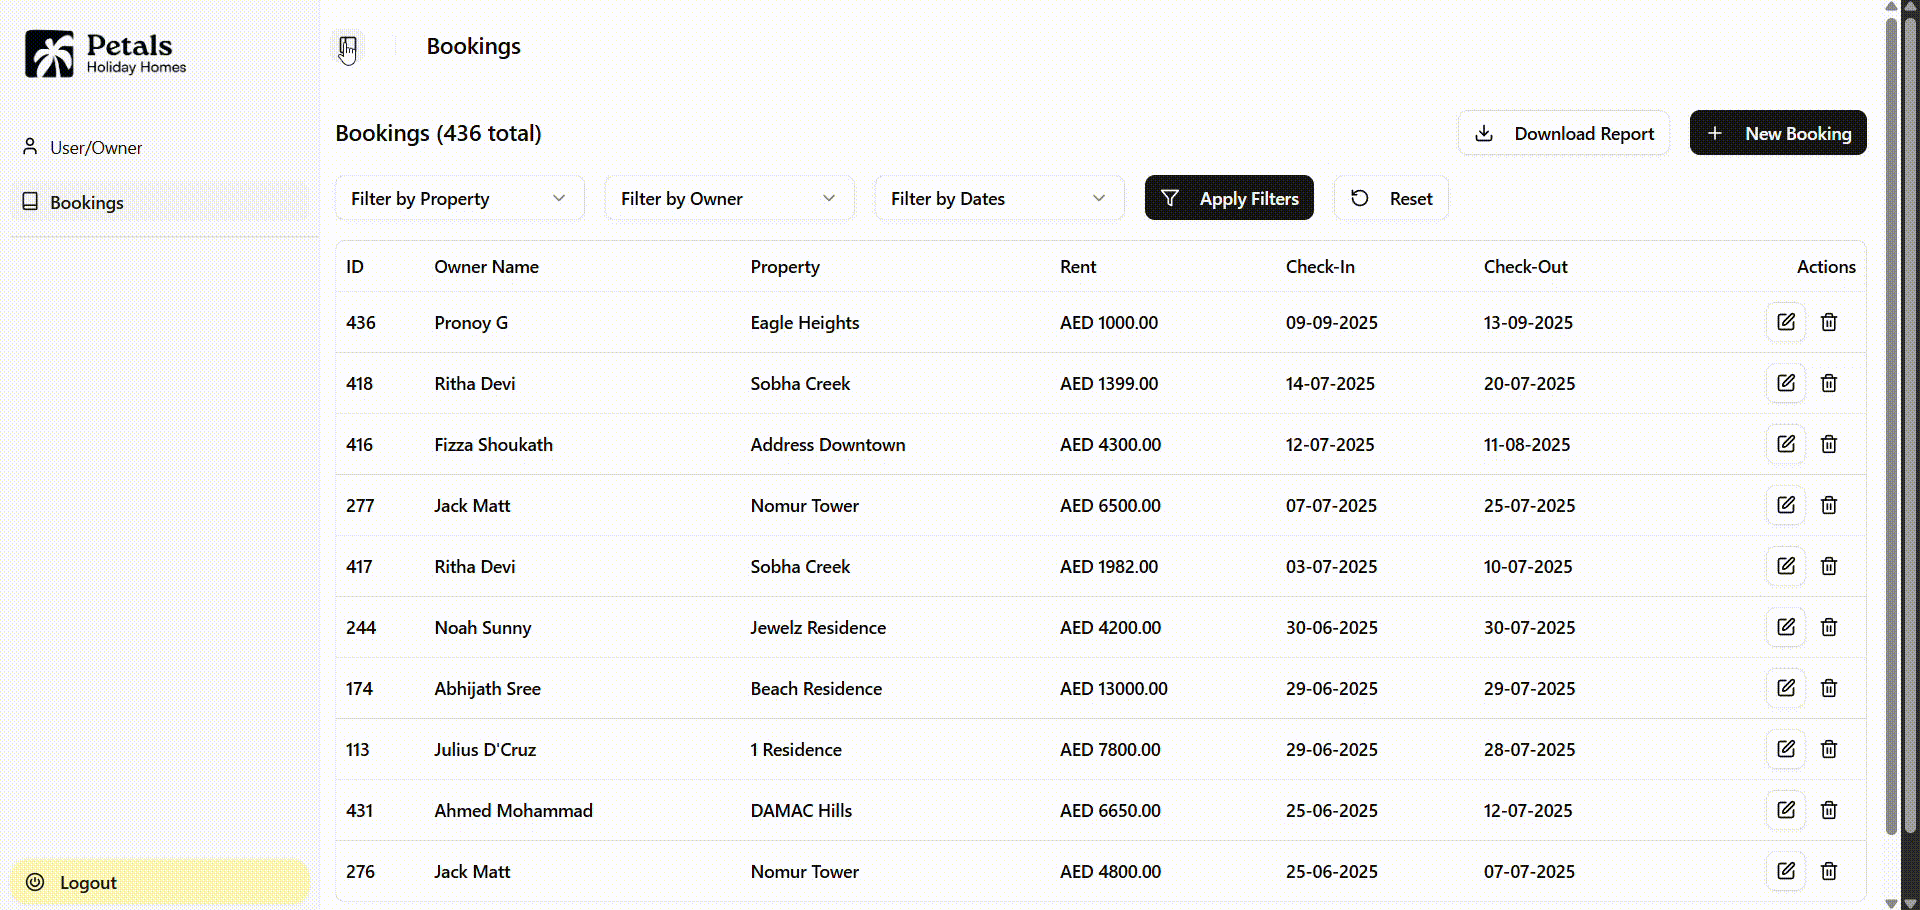Delete the DAMAC Hills booking
1920x910 pixels.
click(x=1829, y=811)
